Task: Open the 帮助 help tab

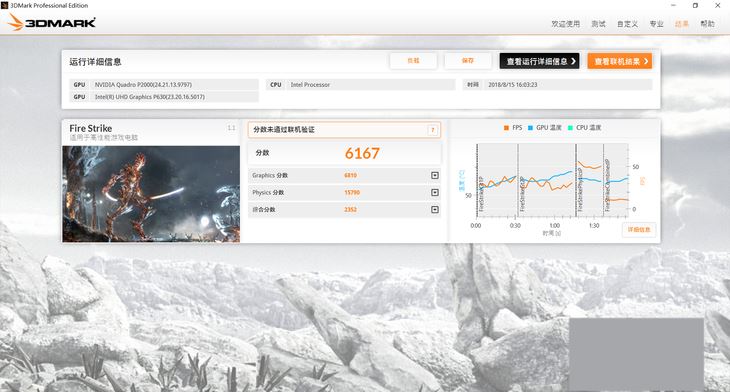Action: [x=707, y=24]
